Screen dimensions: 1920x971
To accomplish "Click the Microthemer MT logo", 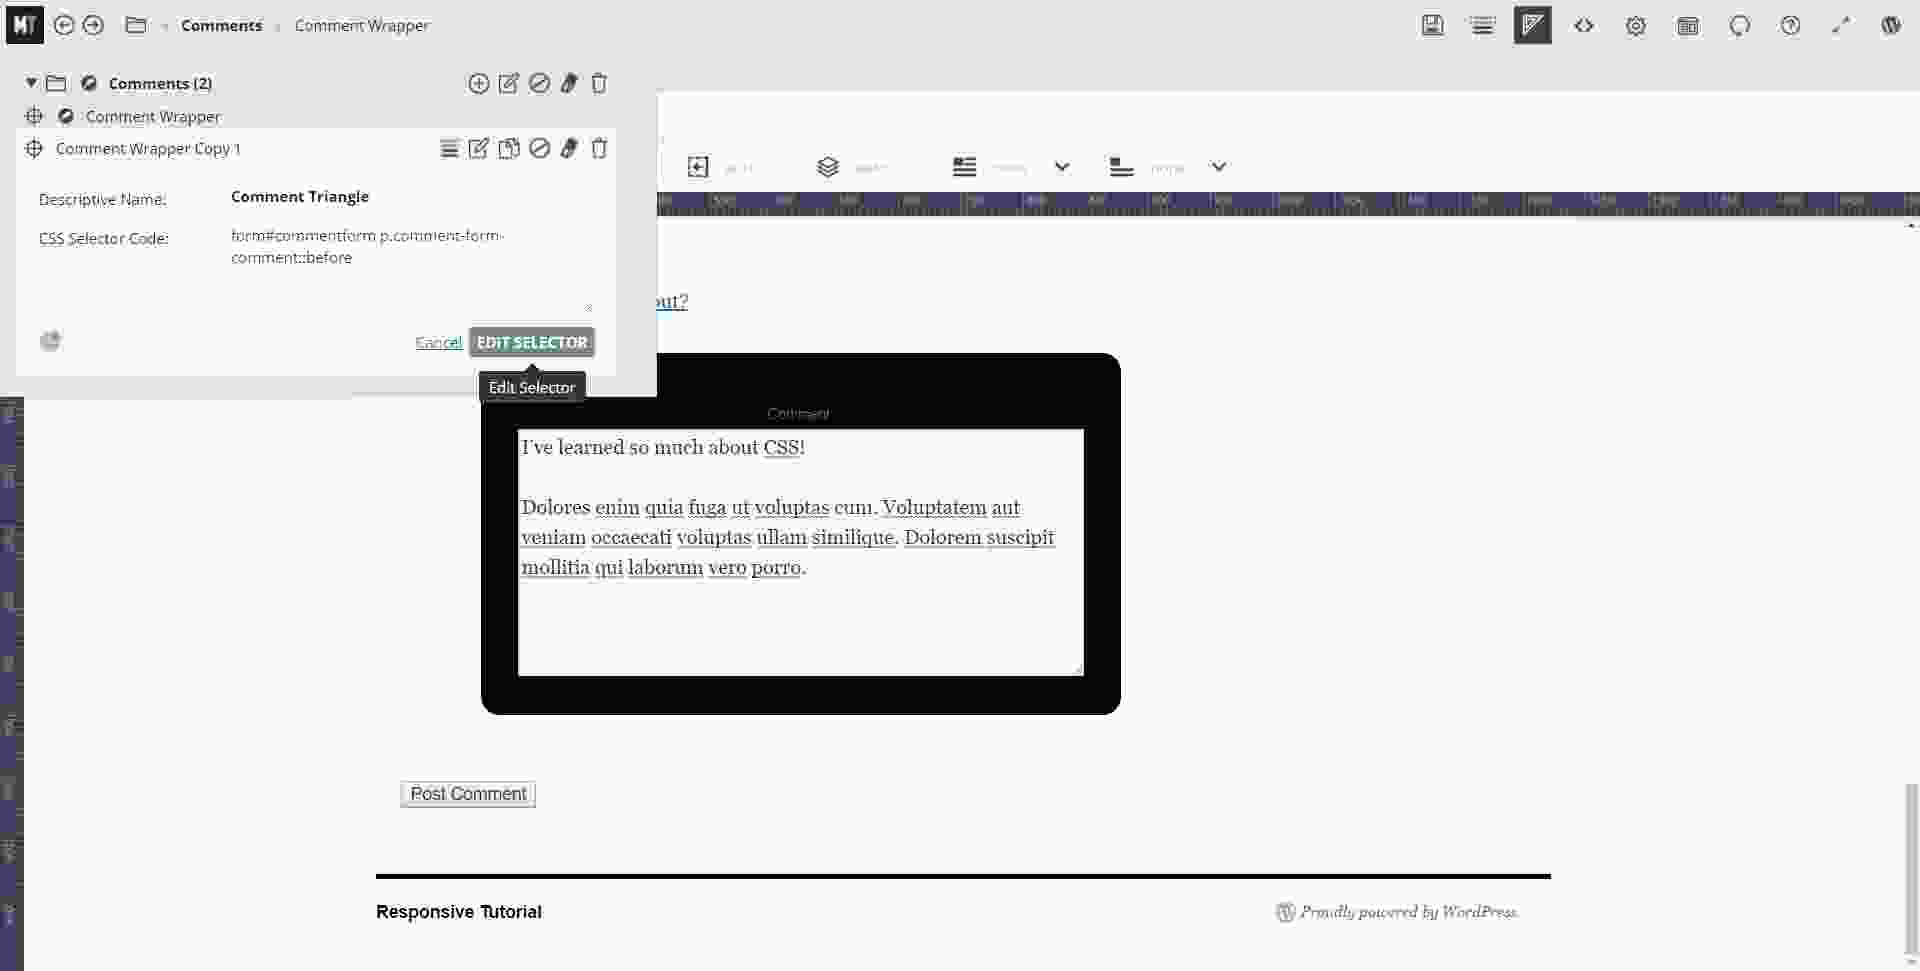I will [24, 25].
